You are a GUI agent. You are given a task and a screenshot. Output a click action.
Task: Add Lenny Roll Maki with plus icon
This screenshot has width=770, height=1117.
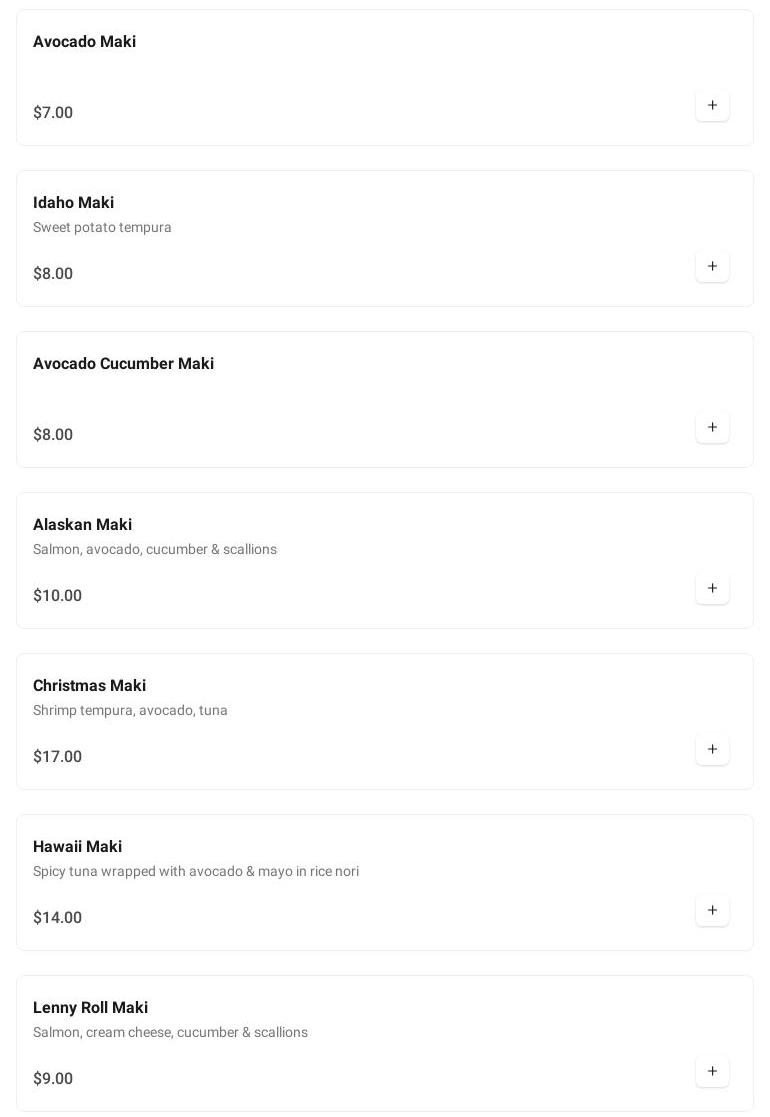pyautogui.click(x=712, y=1071)
